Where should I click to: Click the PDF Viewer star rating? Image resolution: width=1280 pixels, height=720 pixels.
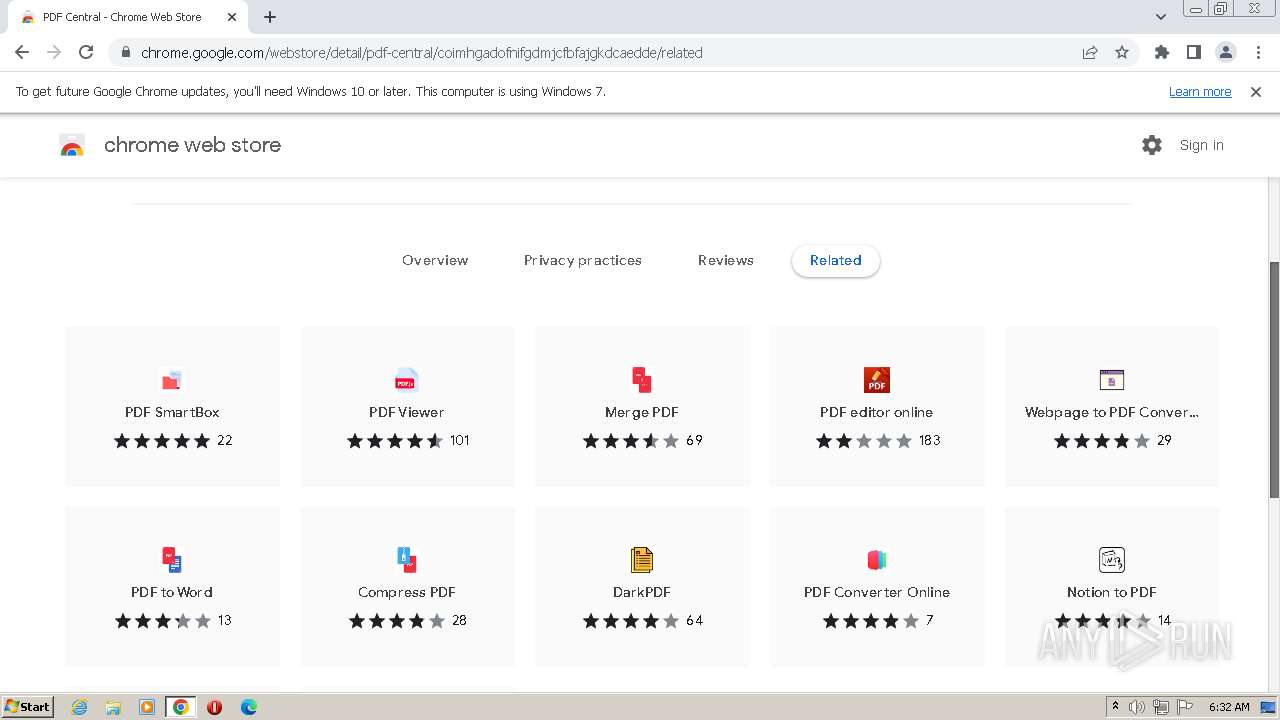395,441
